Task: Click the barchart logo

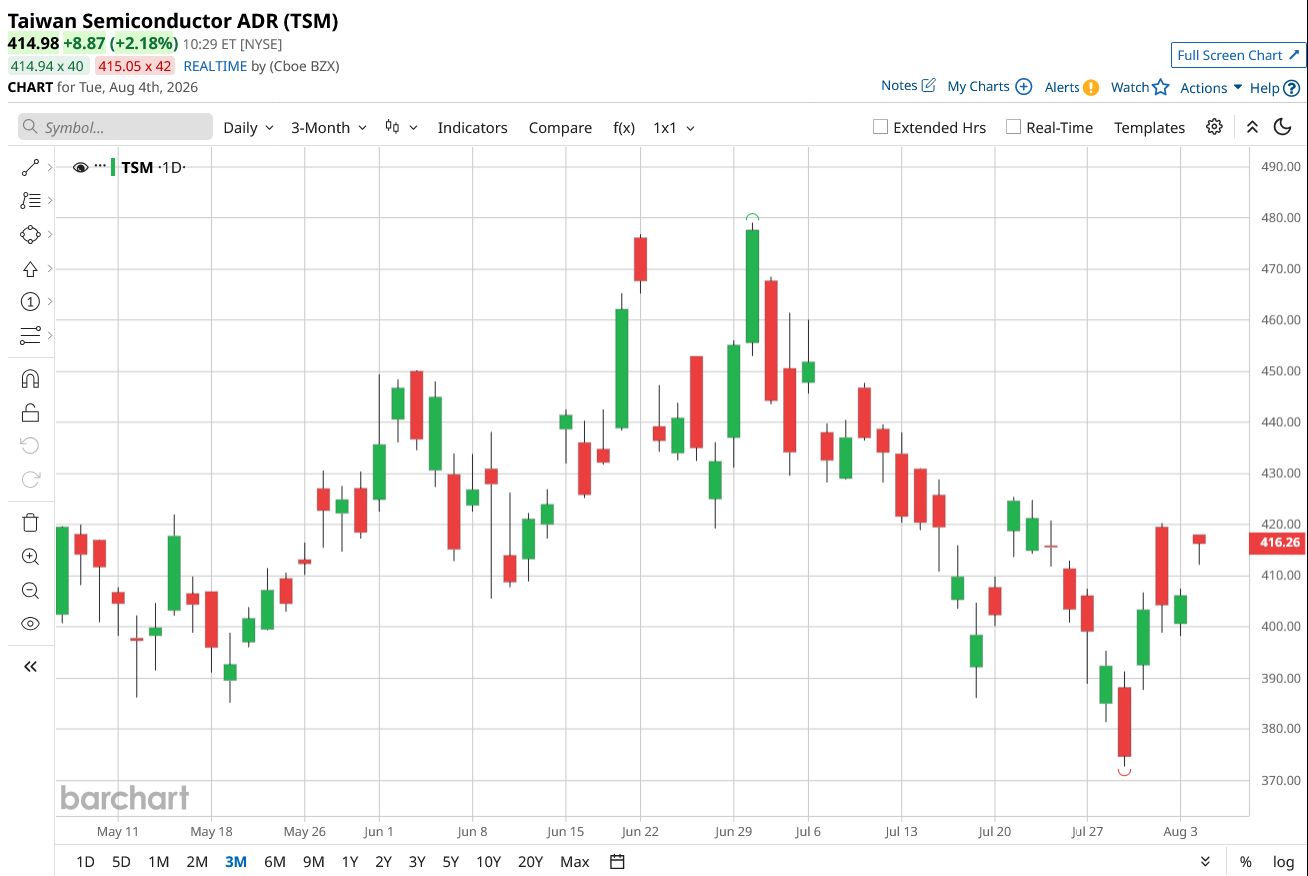Action: [x=125, y=797]
